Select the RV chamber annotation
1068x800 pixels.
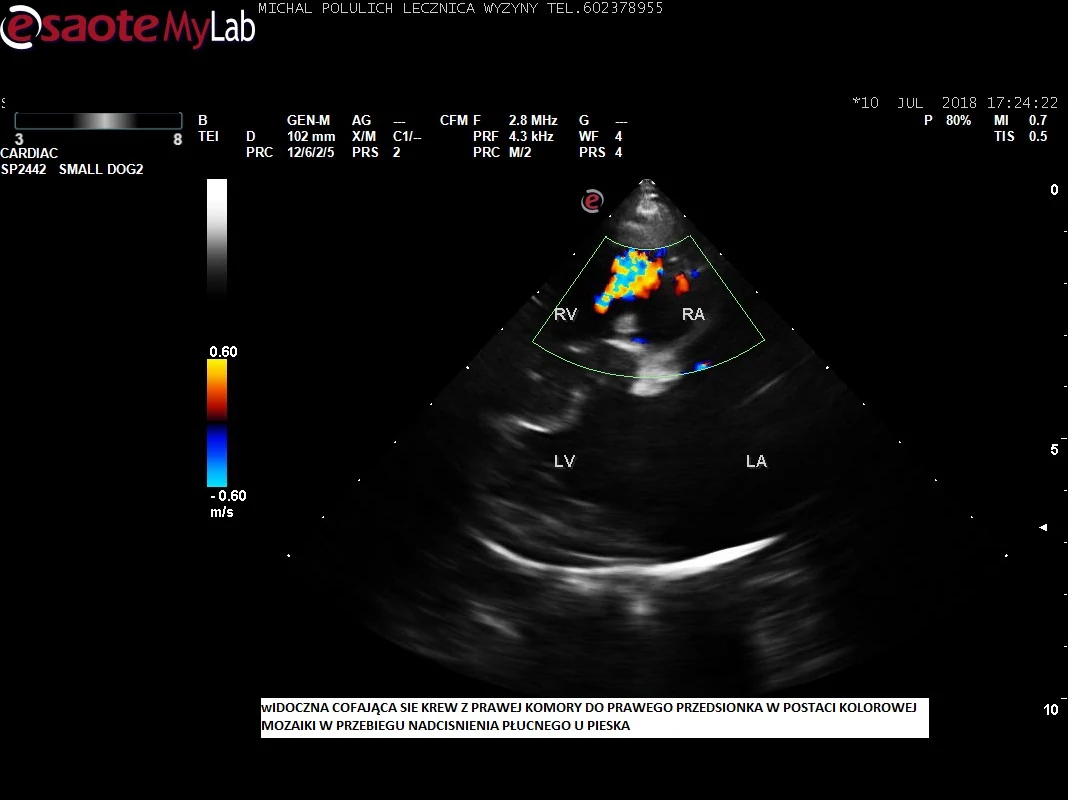[565, 314]
